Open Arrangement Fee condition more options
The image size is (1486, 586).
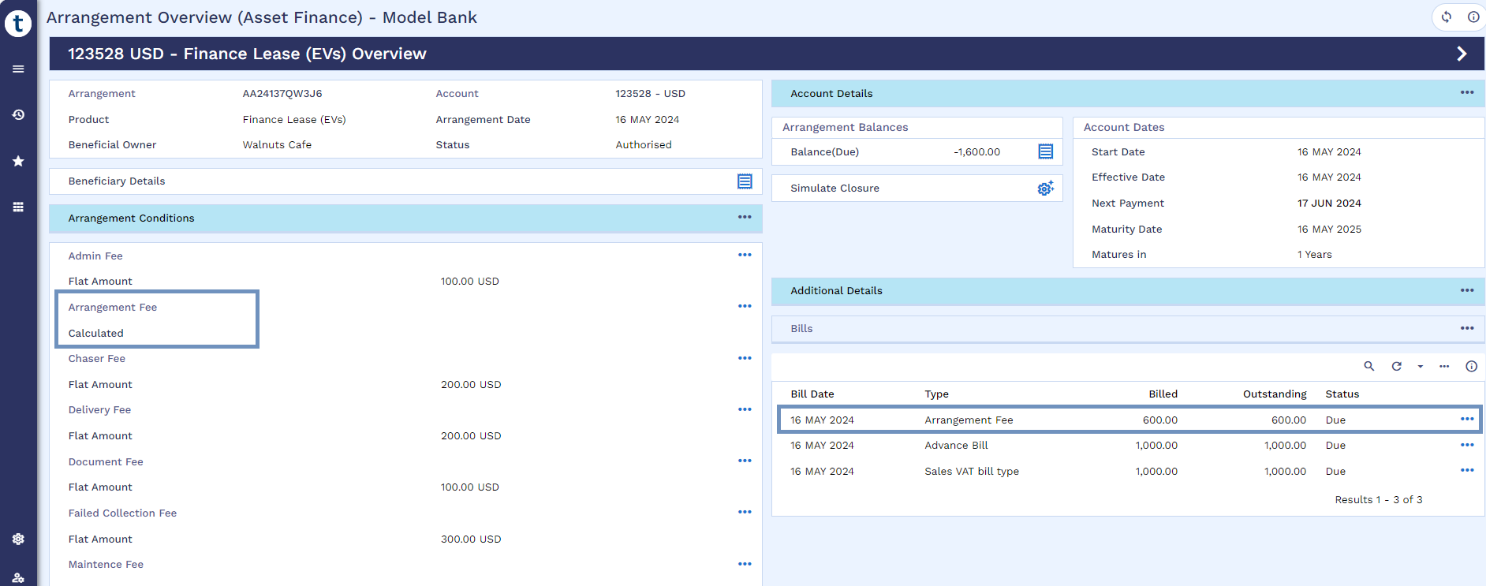(x=744, y=306)
